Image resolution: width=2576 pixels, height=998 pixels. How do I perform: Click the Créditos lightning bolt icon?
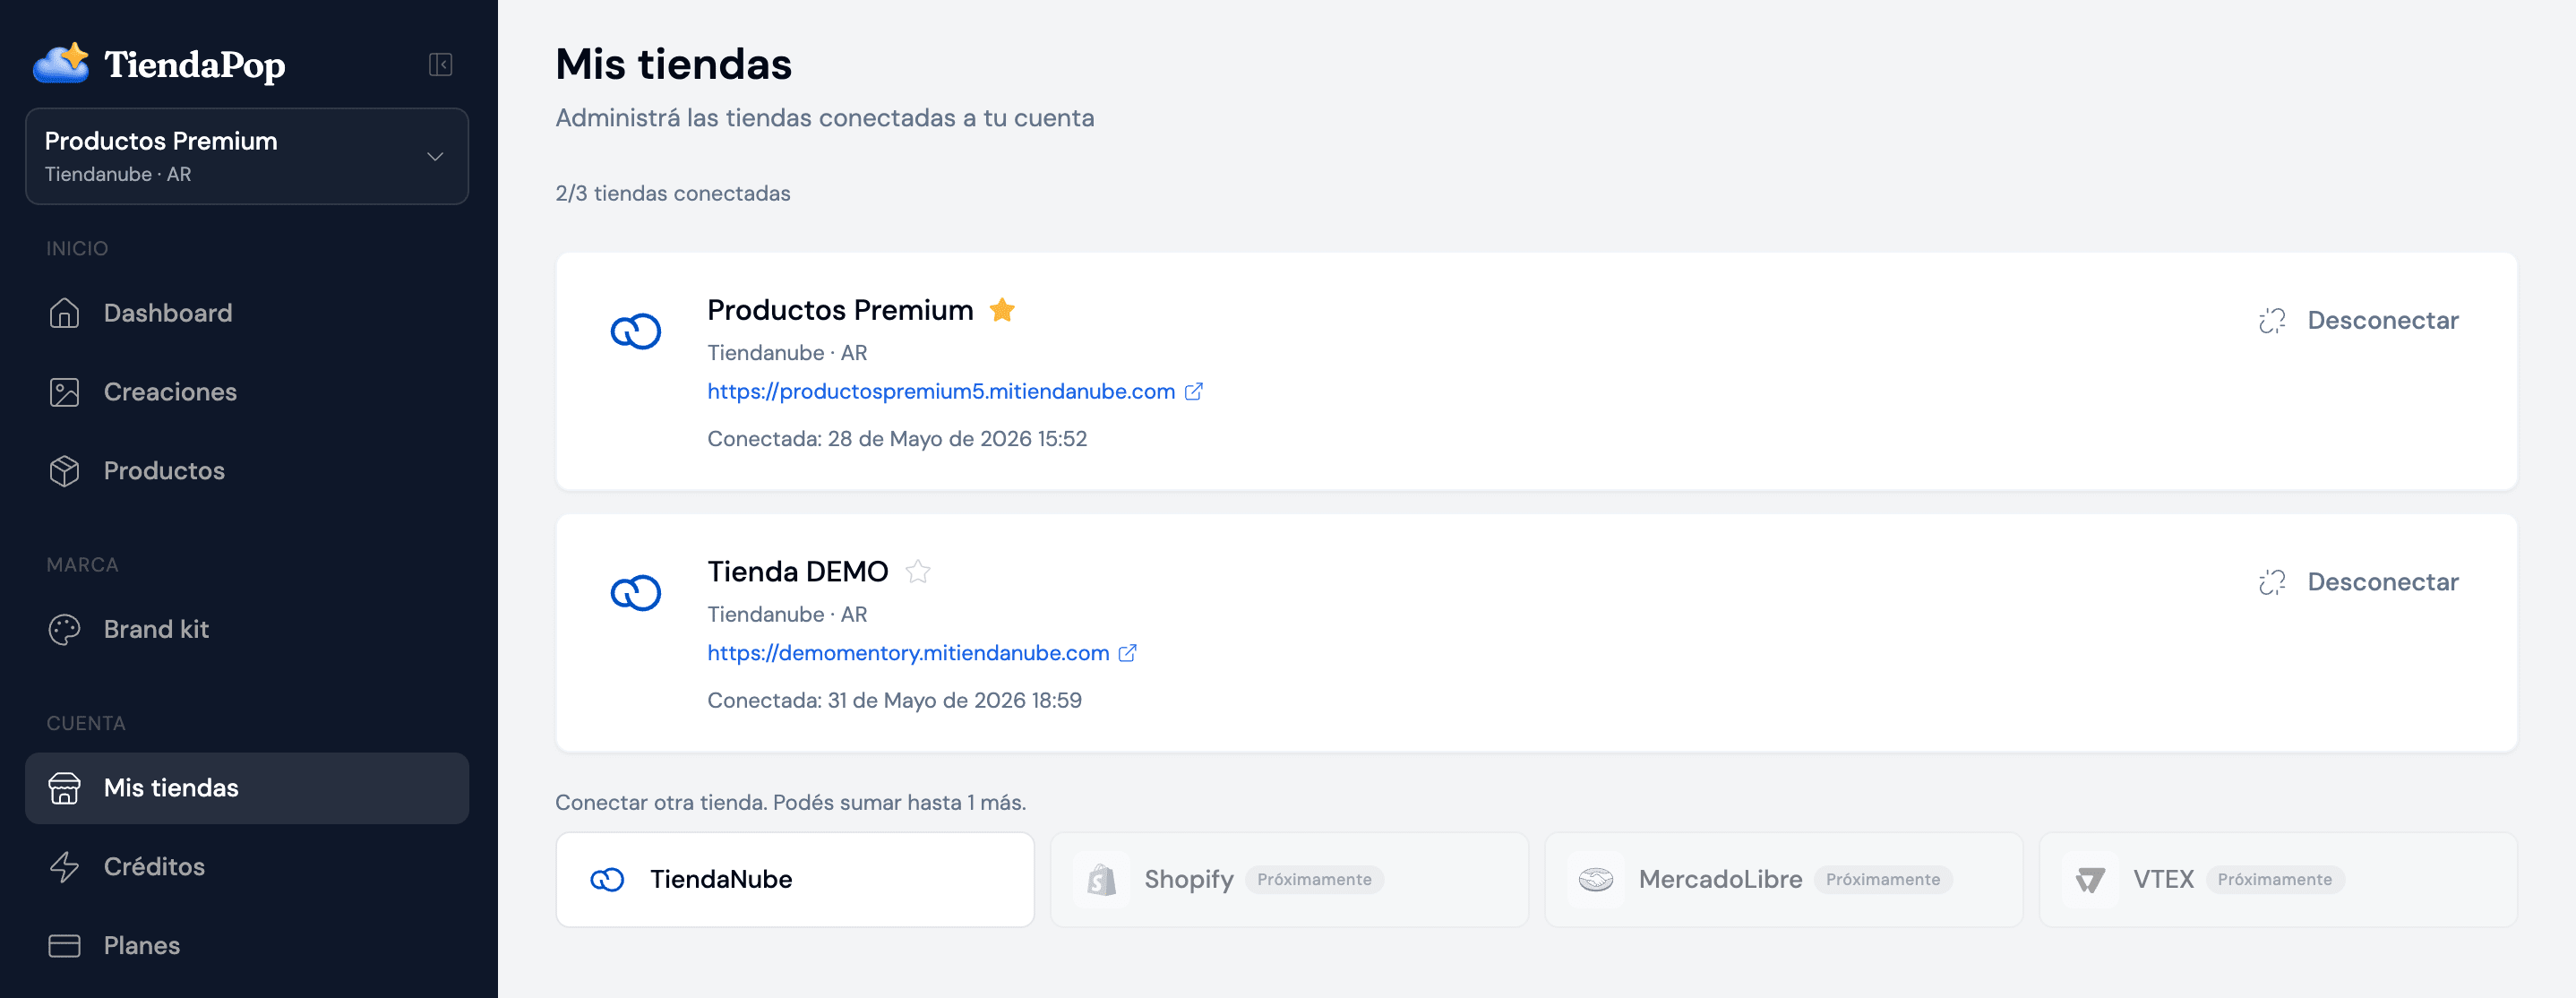coord(64,867)
